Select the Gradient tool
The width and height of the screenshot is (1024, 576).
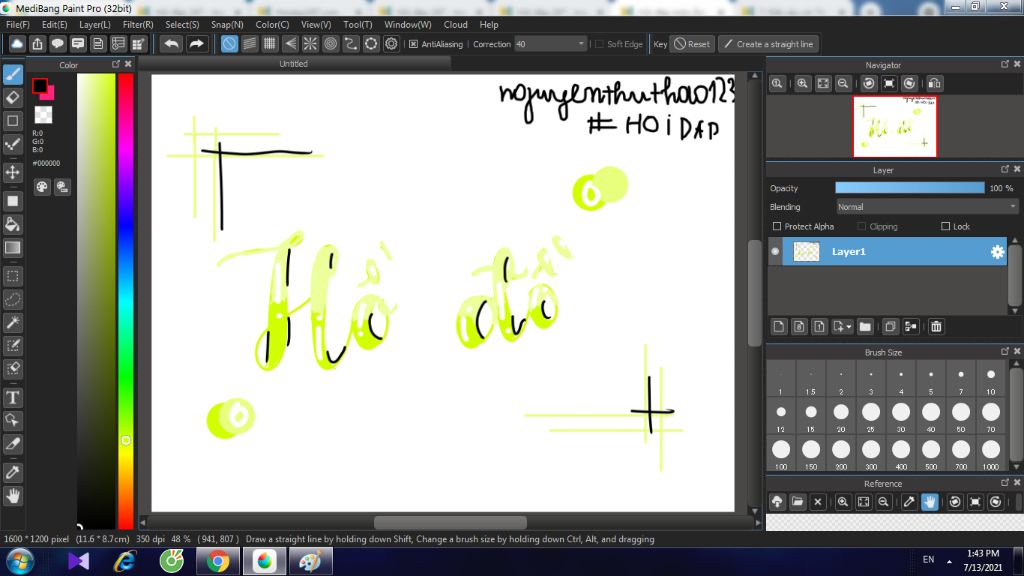[x=12, y=248]
